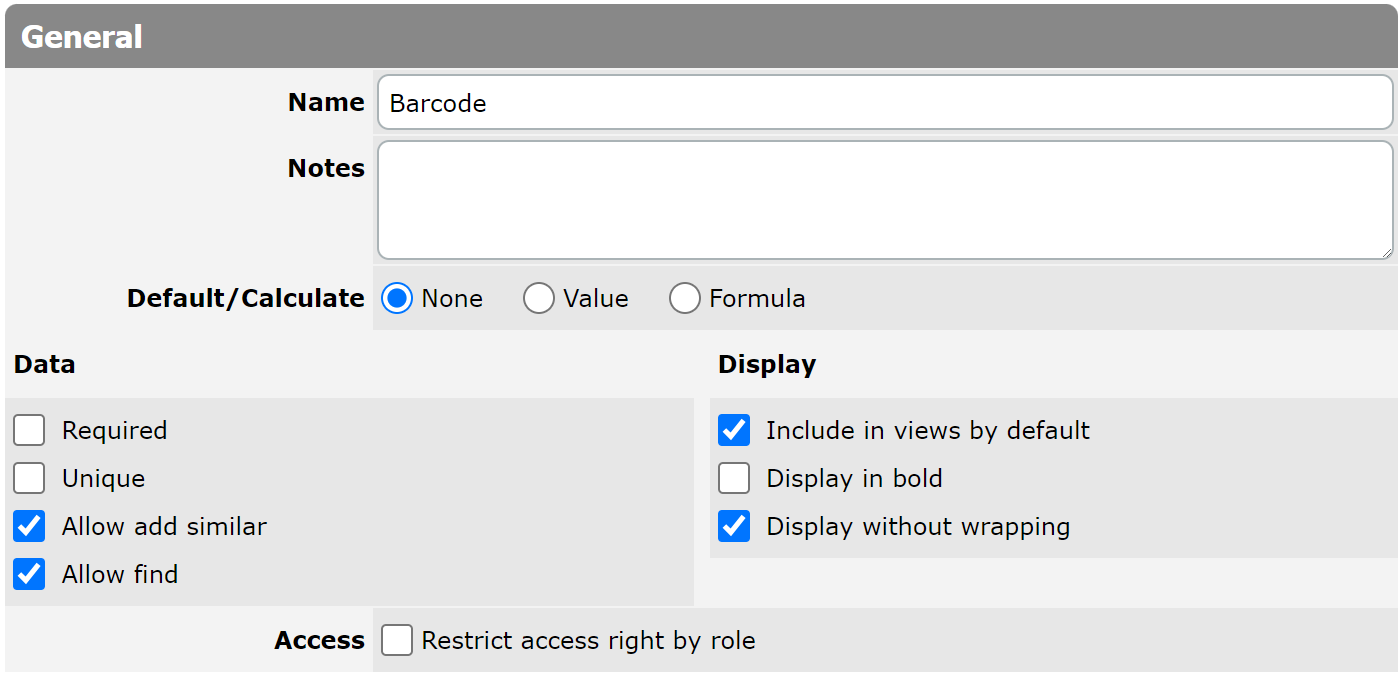The image size is (1400, 678).
Task: Select the Formula radio button
Action: pos(685,298)
